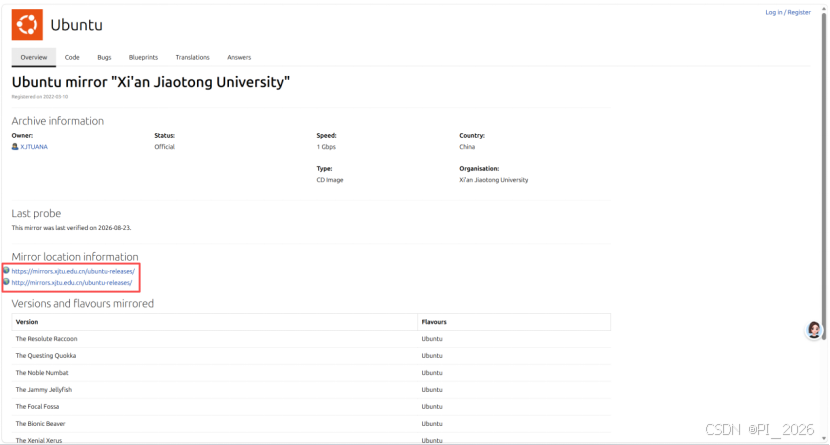Click the scrollbar up arrow
830x445 pixels.
[x=824, y=10]
